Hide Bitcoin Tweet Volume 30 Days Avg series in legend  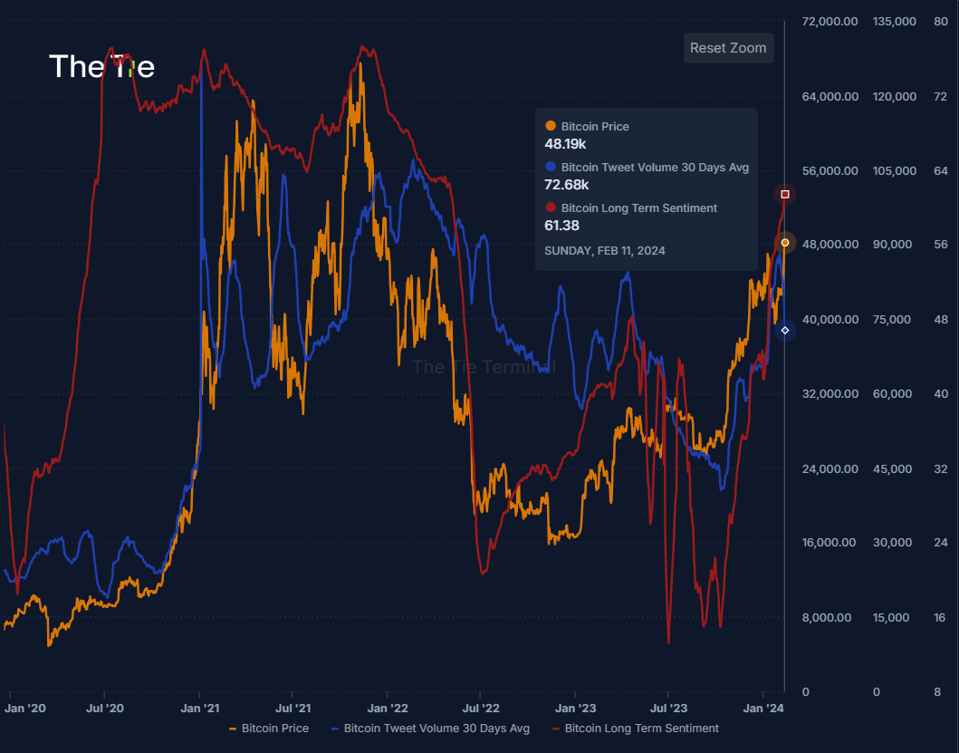pyautogui.click(x=430, y=728)
